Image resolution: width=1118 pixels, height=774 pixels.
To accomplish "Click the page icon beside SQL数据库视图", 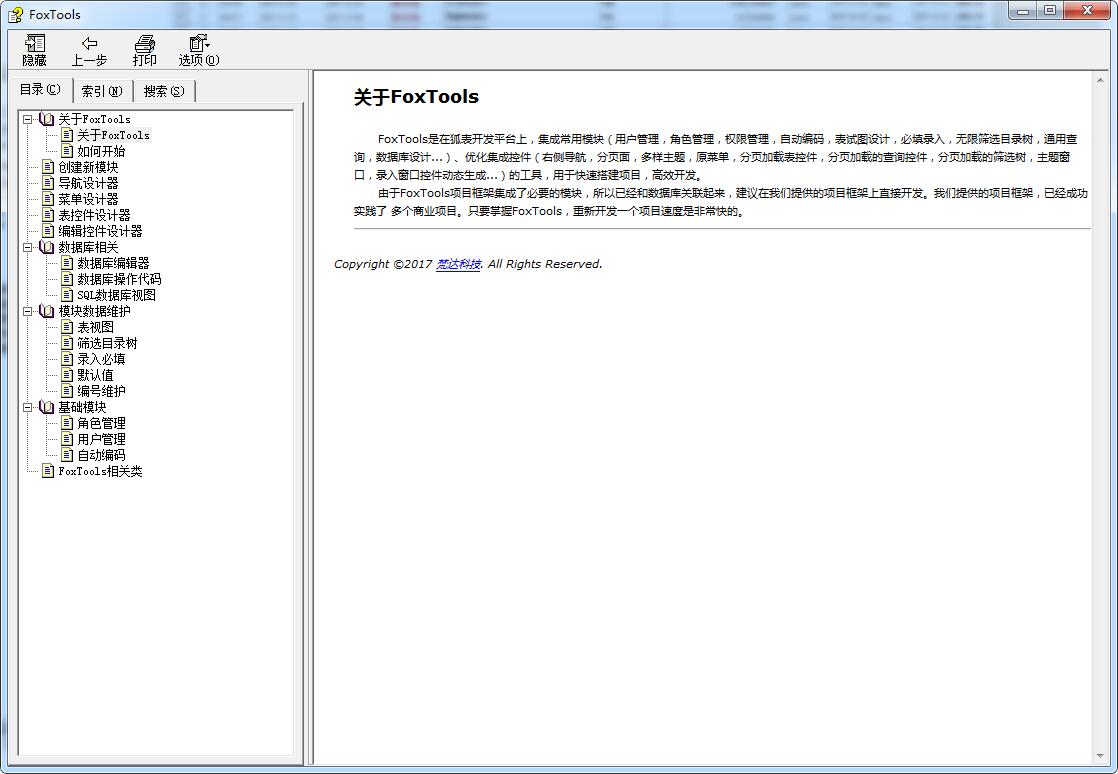I will click(67, 295).
